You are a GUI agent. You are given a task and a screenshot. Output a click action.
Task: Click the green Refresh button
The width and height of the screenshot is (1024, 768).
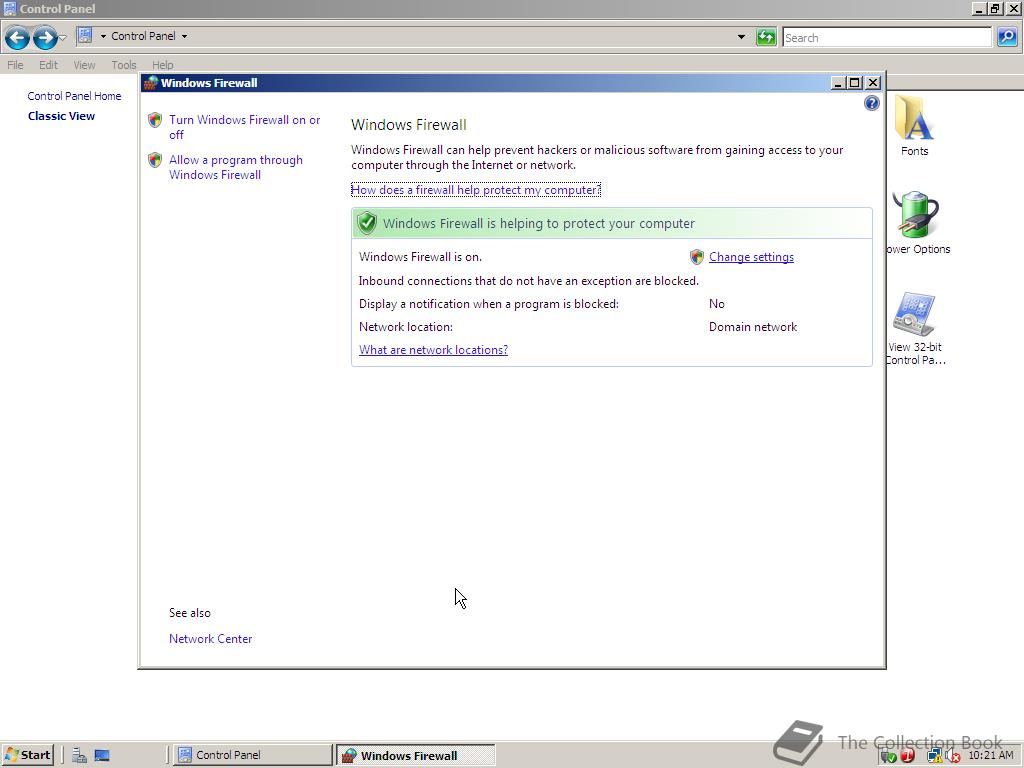765,37
